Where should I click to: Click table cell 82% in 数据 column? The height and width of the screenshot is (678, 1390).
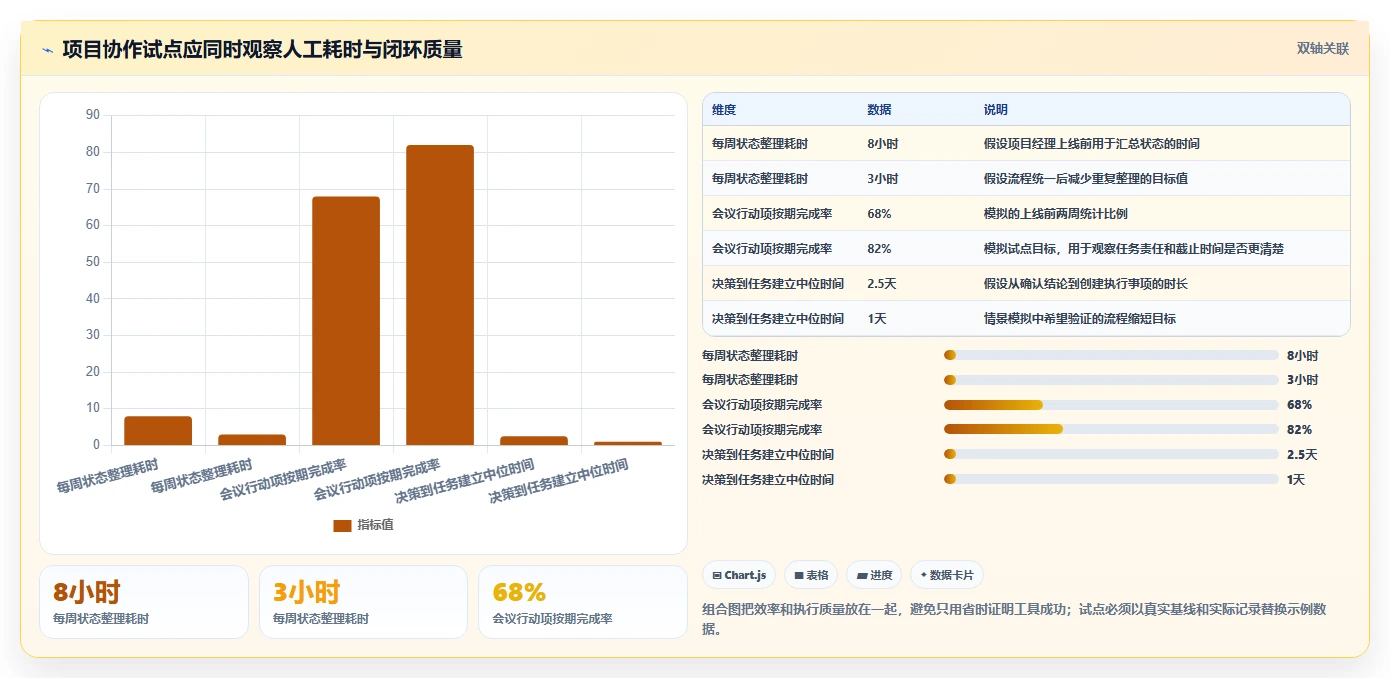point(880,249)
